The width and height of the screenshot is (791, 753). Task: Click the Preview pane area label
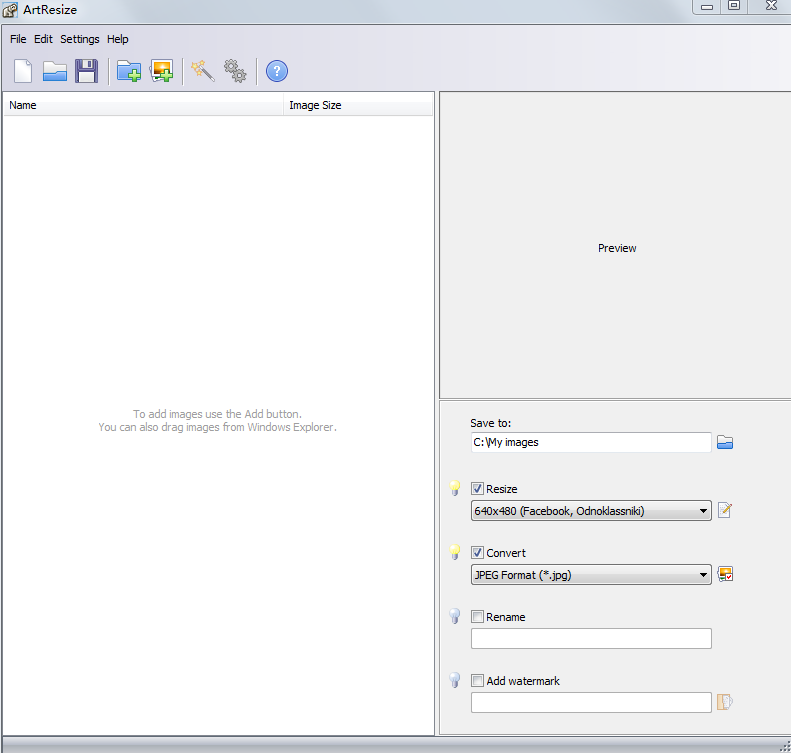(x=617, y=248)
